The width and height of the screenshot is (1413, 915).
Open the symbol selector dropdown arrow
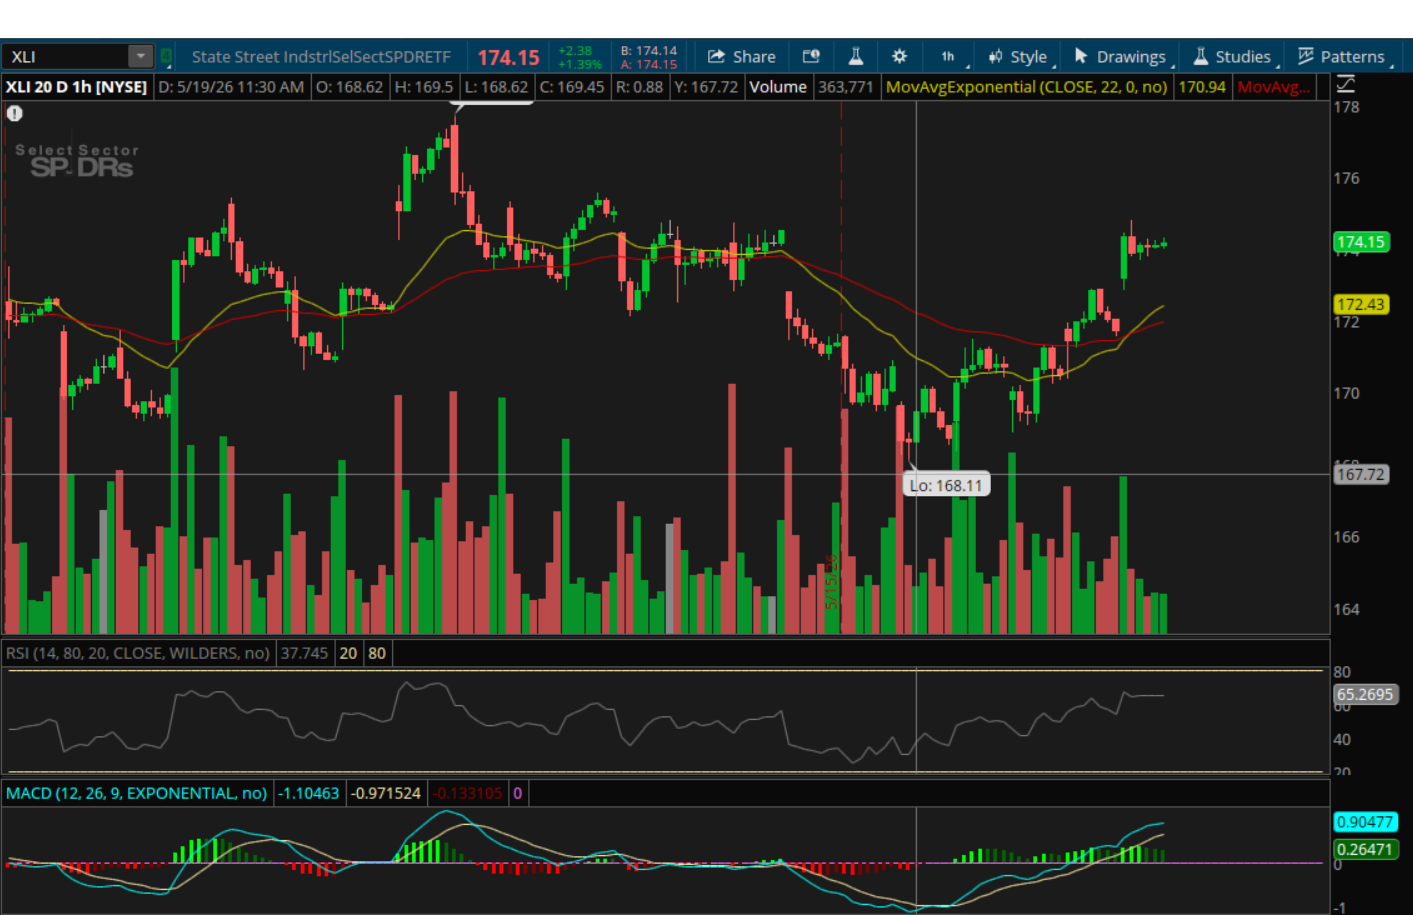coord(140,56)
